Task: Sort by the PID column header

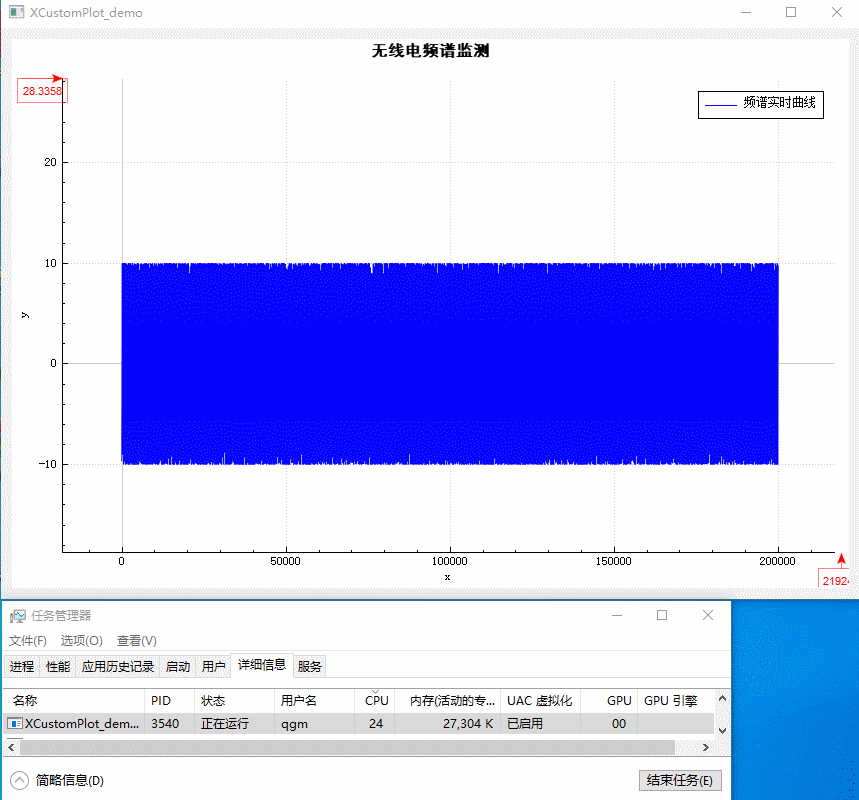Action: pos(170,700)
